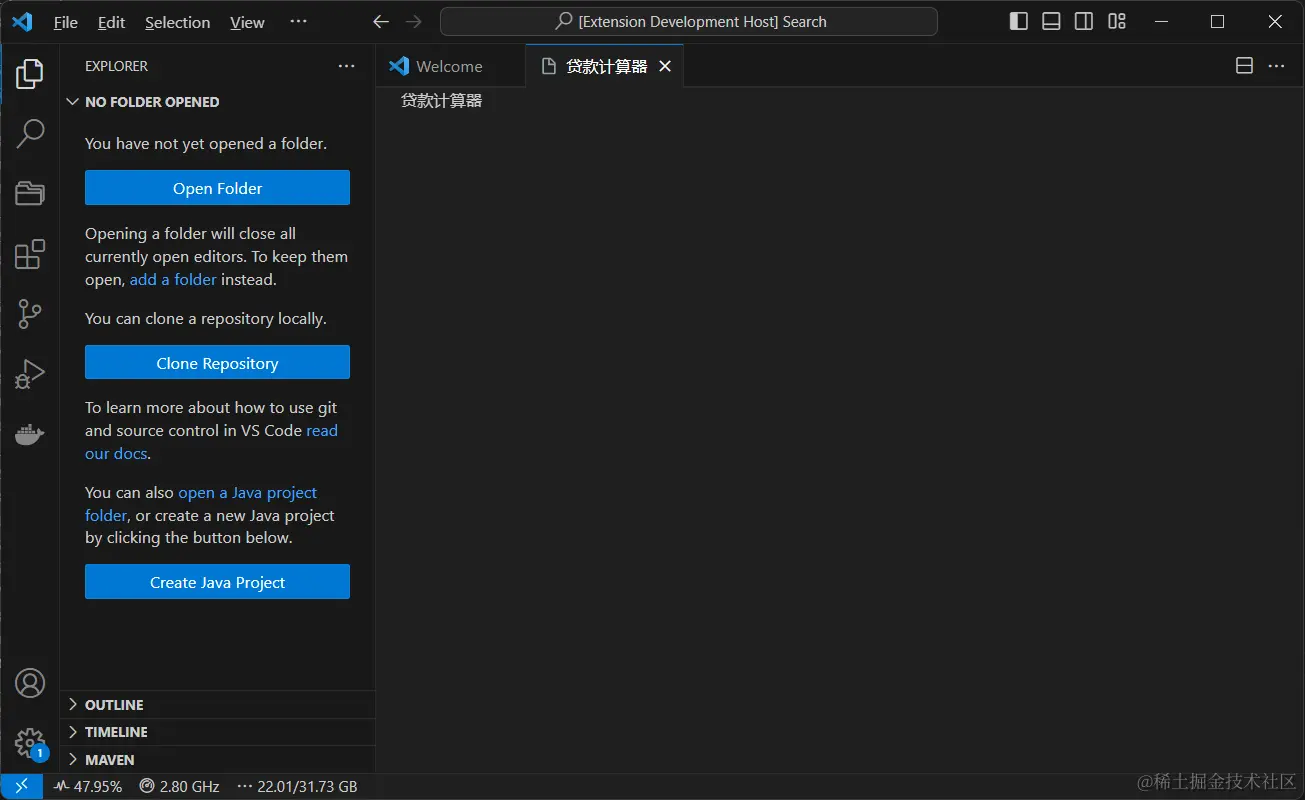
Task: Open the File menu
Action: tap(66, 22)
